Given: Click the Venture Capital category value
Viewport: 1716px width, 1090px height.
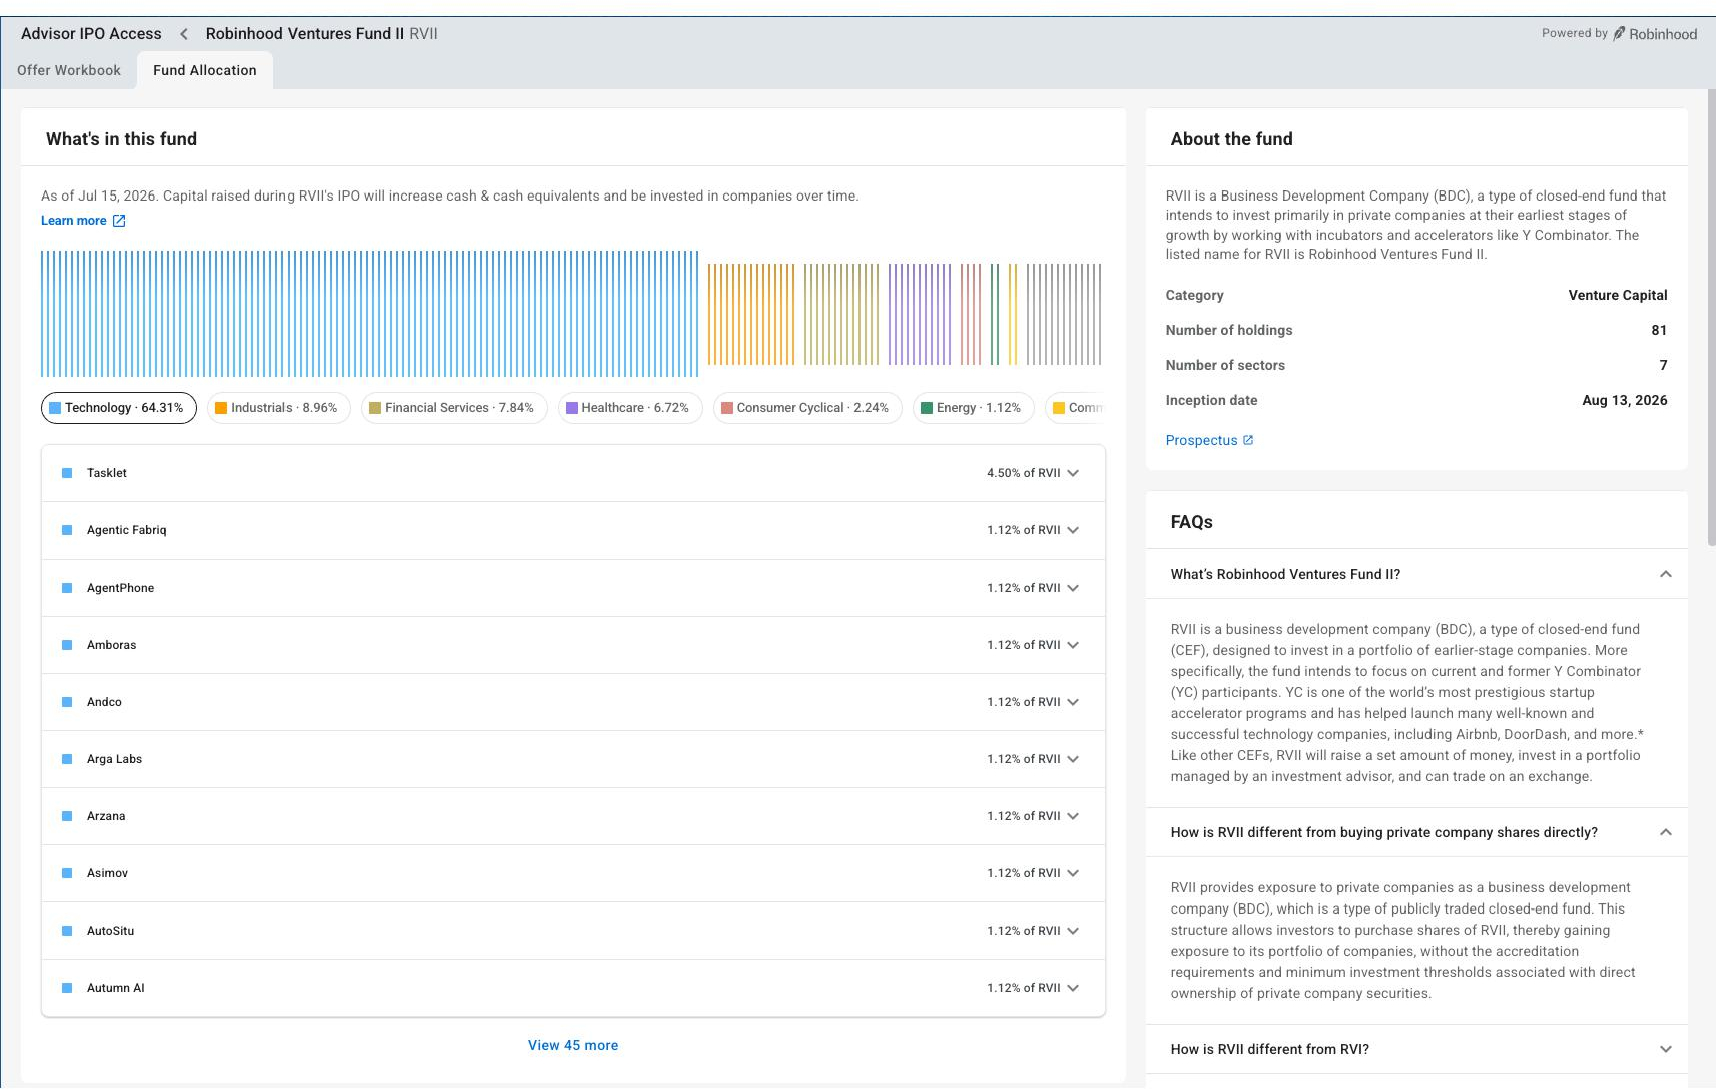Looking at the screenshot, I should coord(1618,295).
